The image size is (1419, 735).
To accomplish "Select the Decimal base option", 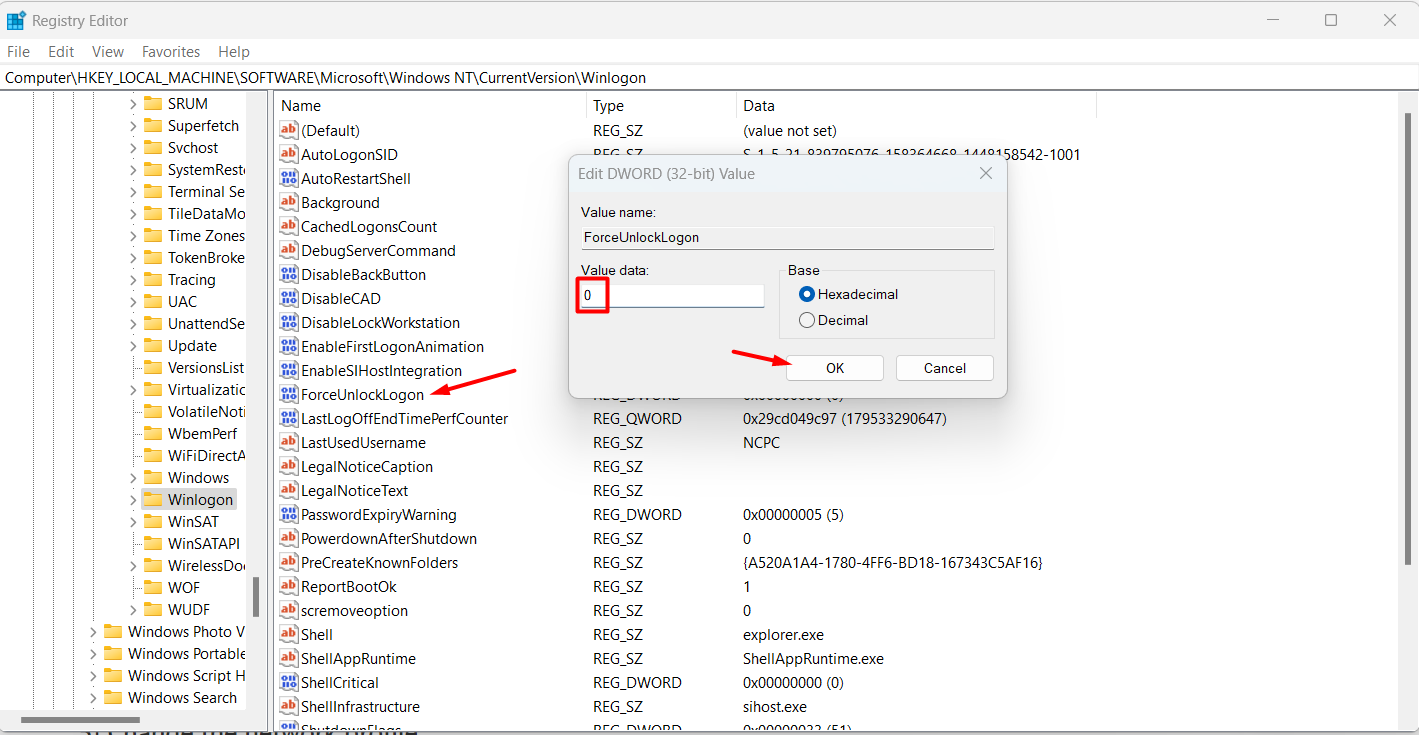I will (x=807, y=320).
